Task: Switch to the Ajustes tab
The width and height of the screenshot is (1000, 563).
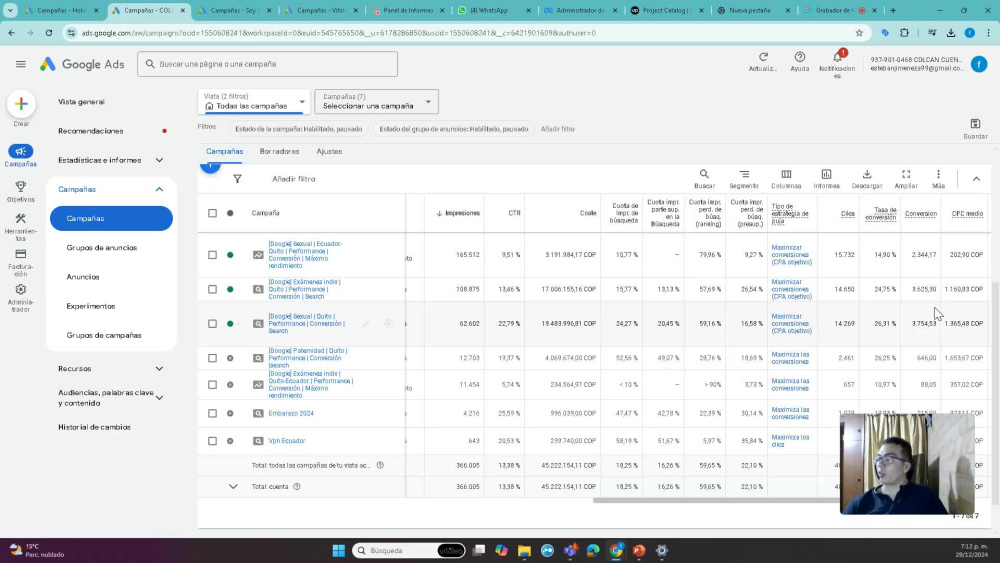Action: click(x=329, y=151)
